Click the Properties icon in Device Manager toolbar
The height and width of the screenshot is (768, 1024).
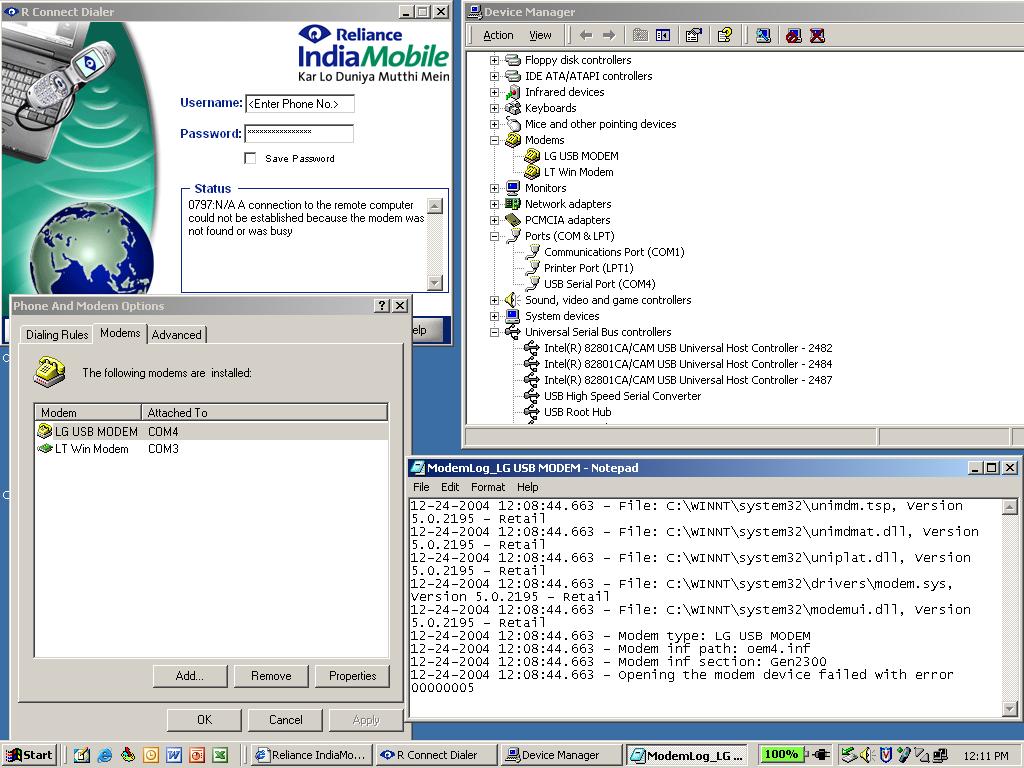(693, 35)
